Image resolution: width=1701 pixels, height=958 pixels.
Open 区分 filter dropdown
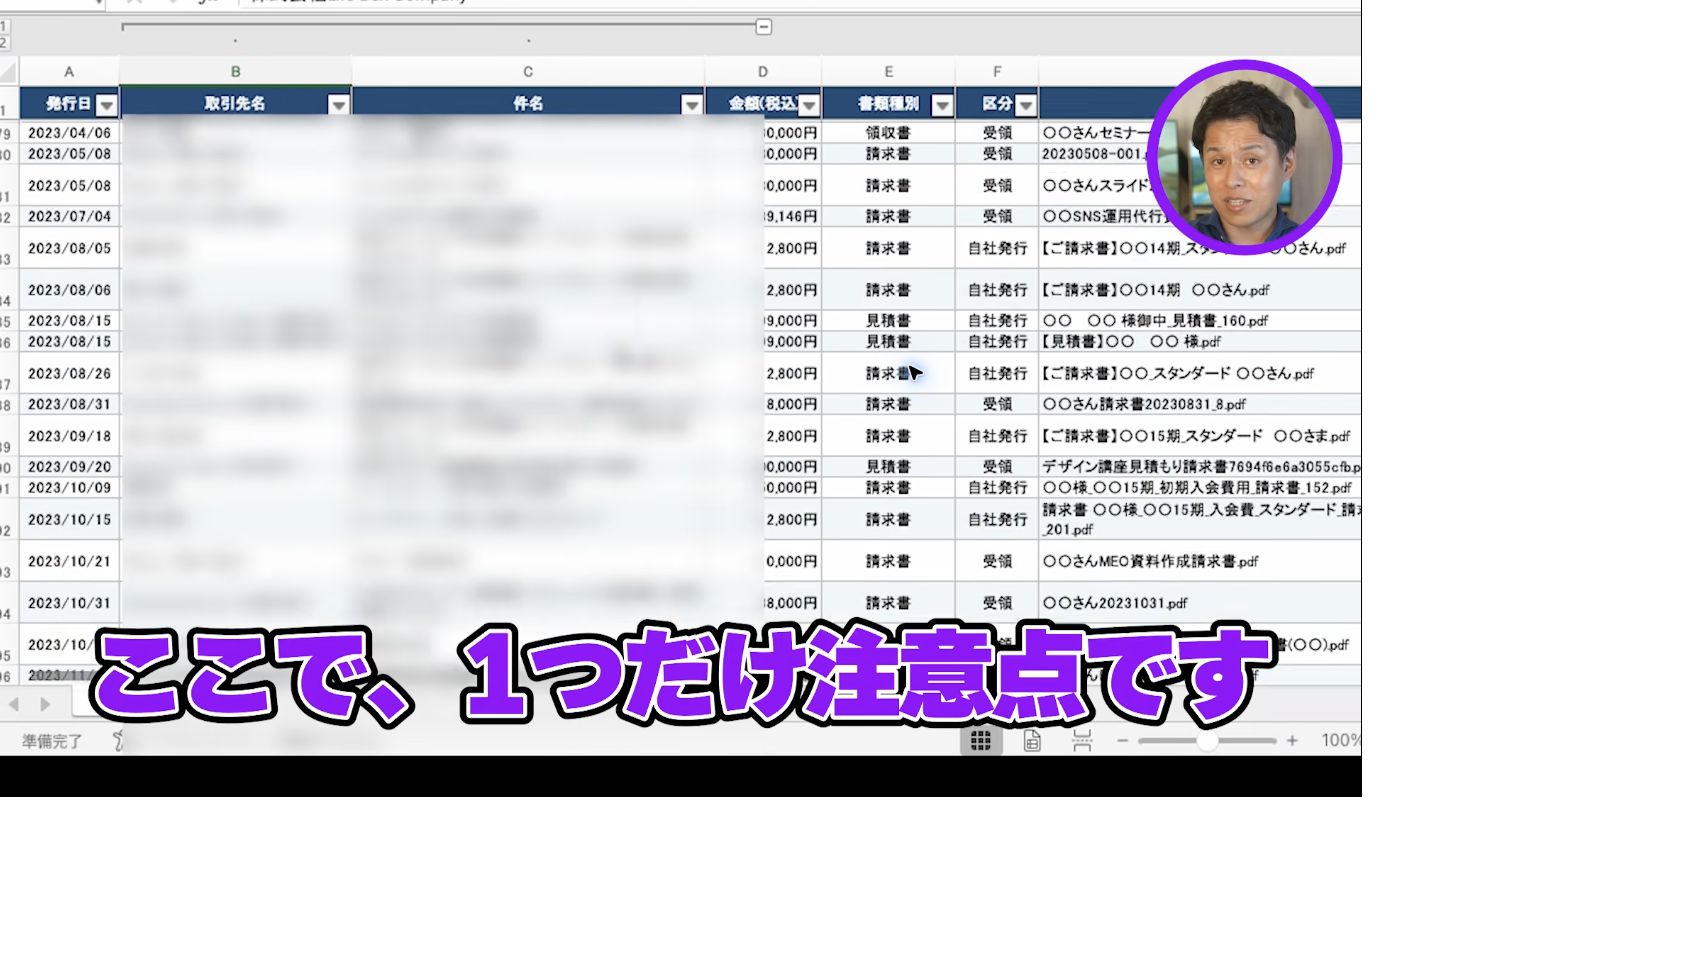point(1026,104)
